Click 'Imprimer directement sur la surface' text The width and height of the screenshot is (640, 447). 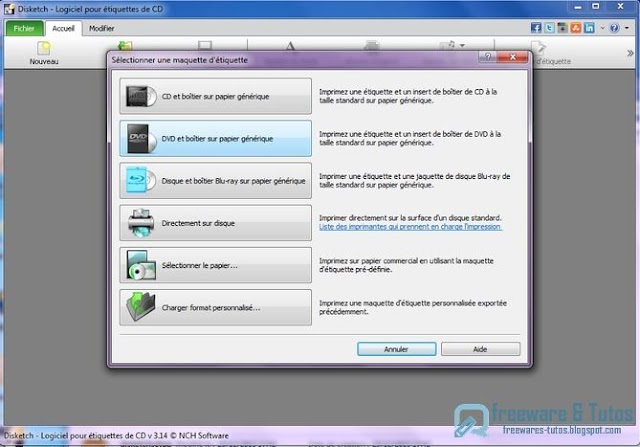(x=410, y=218)
